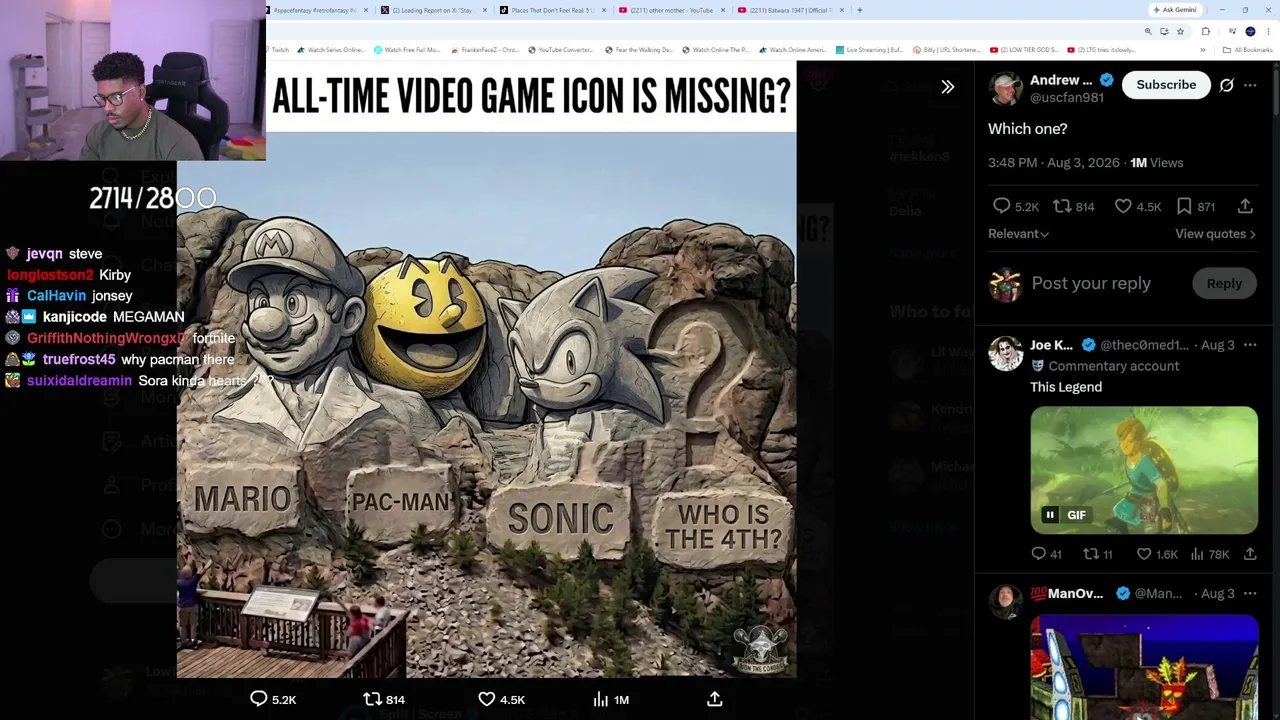Open more options on ManOv's reply
1280x720 pixels.
click(1250, 594)
